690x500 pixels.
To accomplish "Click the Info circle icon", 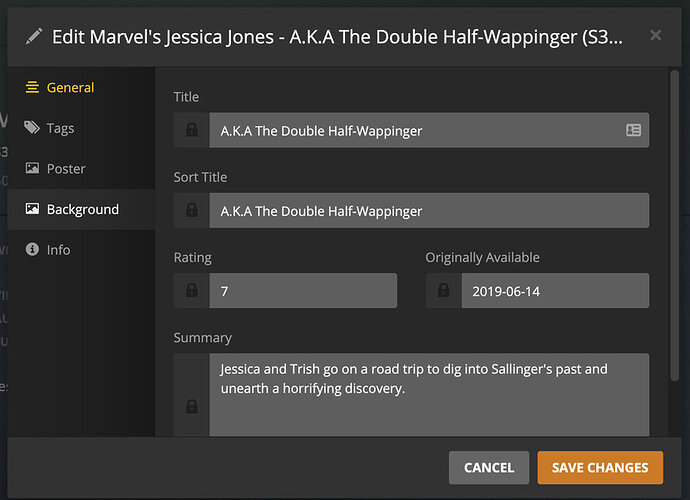I will tap(32, 249).
